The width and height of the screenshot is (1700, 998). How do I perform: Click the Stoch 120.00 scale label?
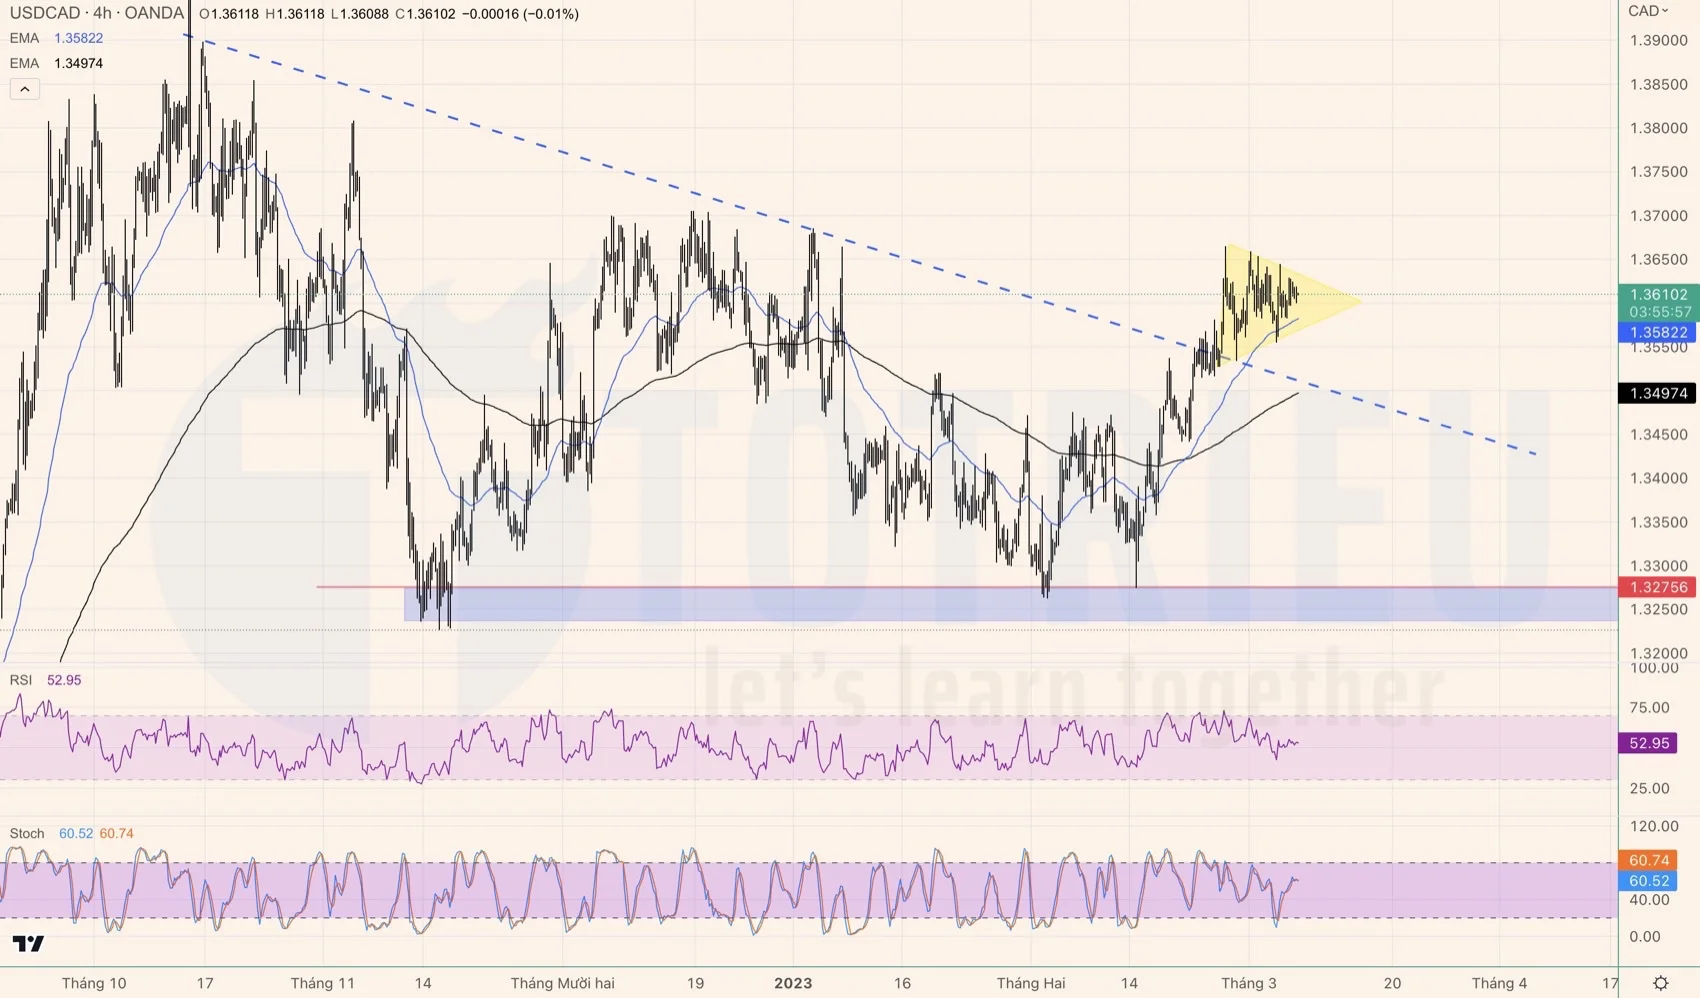coord(1654,826)
